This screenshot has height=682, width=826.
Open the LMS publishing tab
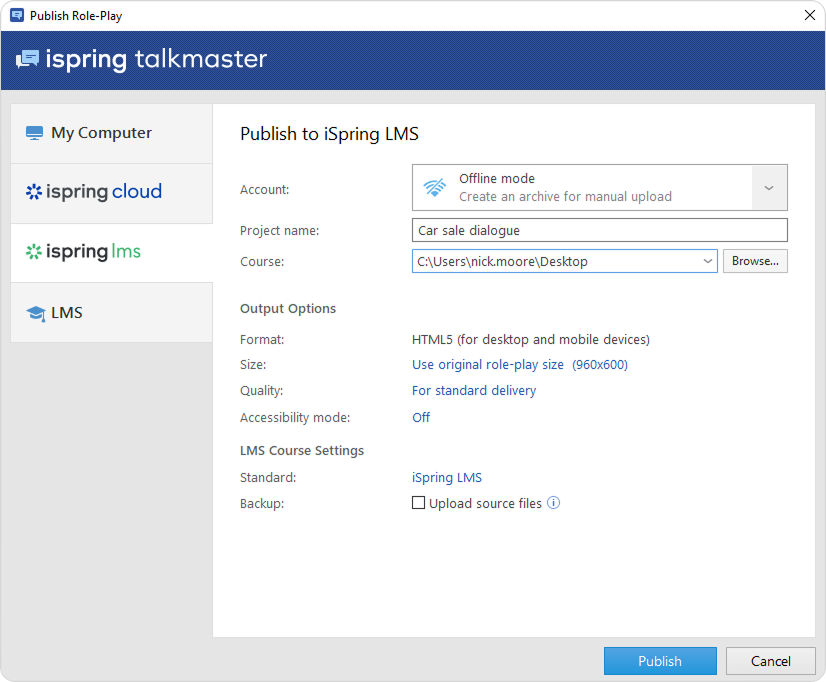point(111,313)
